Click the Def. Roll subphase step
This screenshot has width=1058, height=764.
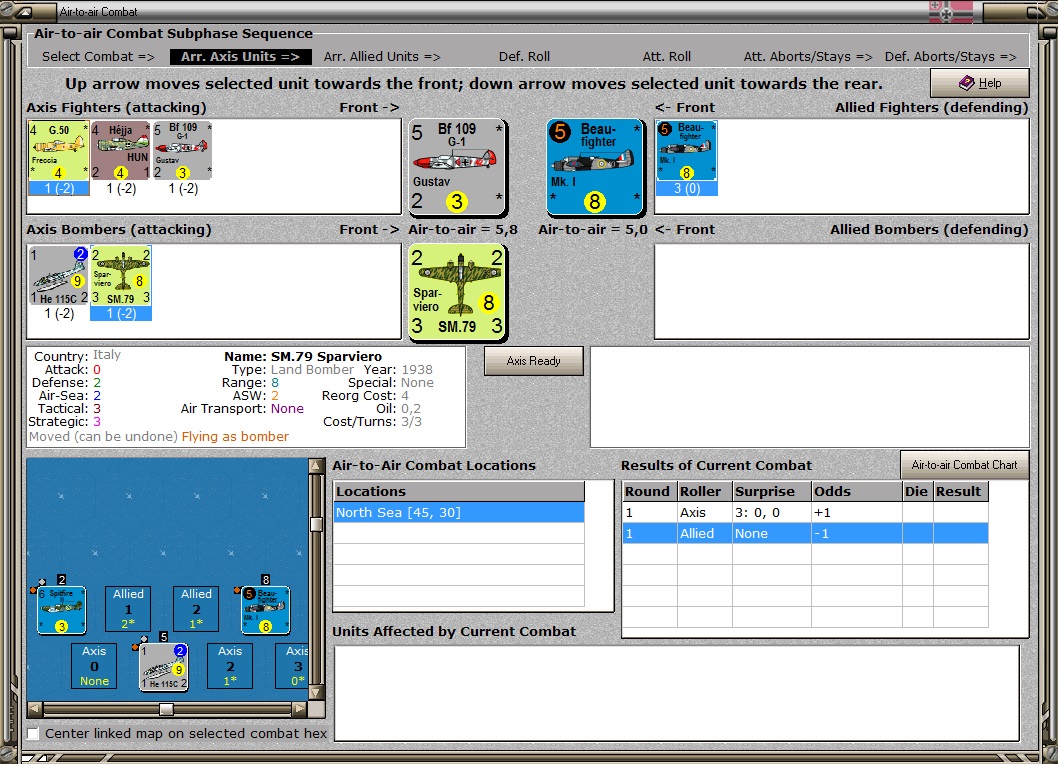(x=524, y=57)
